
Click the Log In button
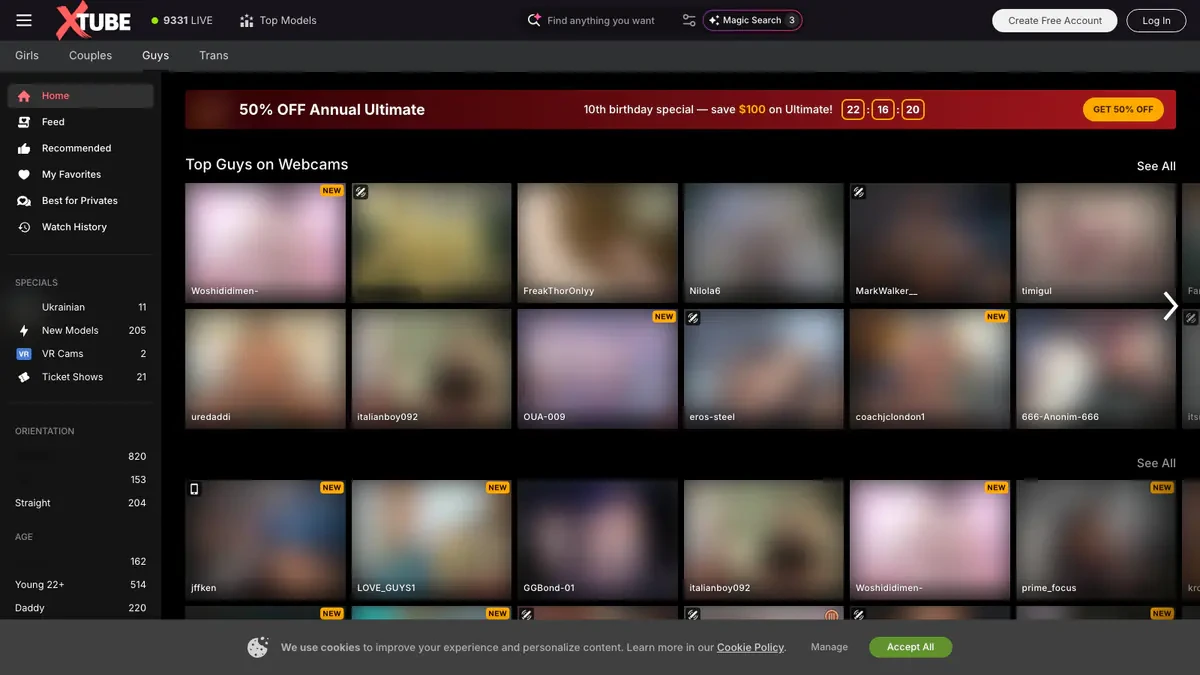point(1156,20)
